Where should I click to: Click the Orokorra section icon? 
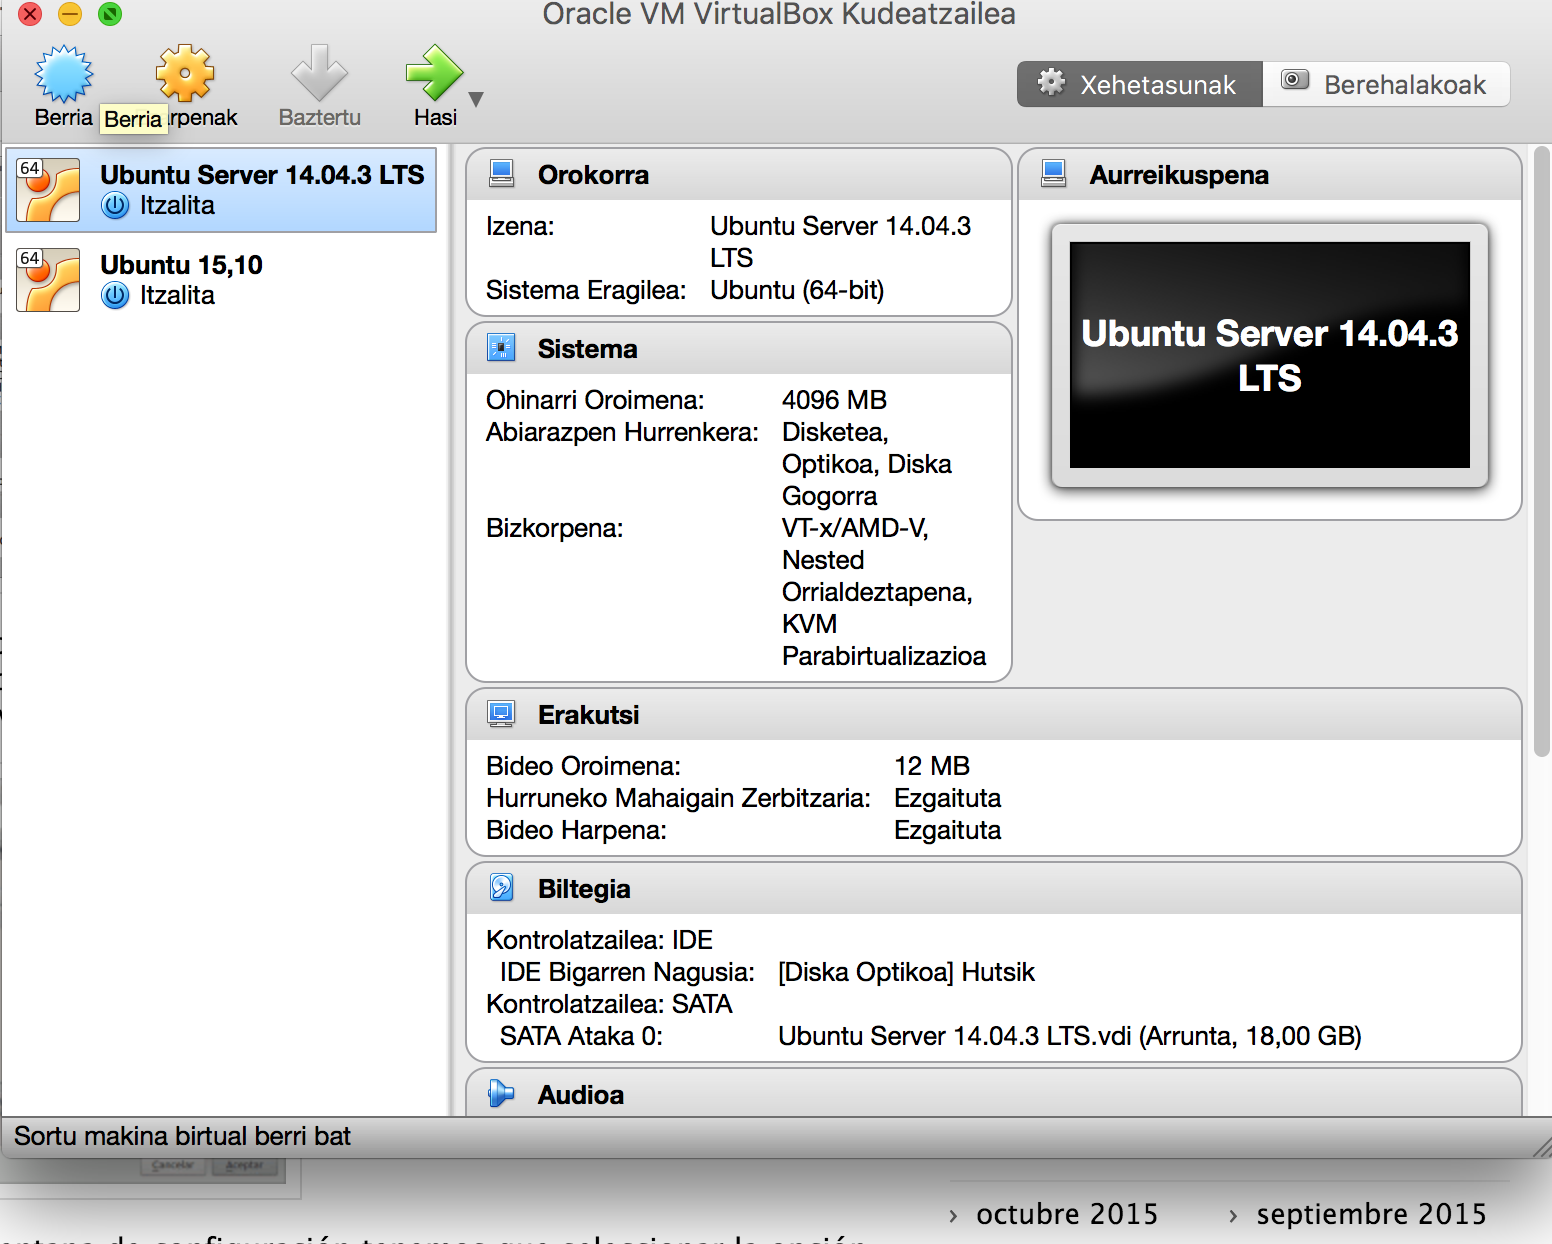(501, 175)
